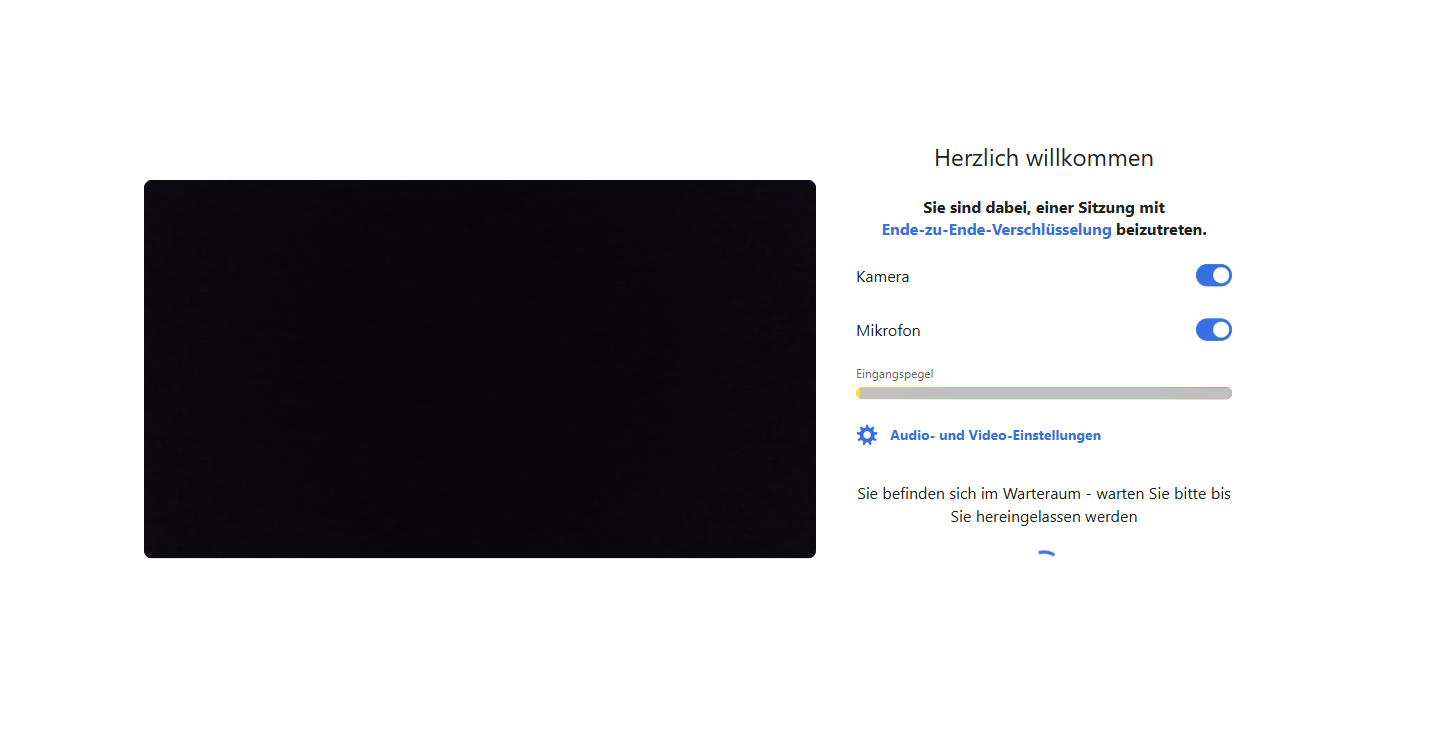Select the Mikrofon label

(888, 330)
